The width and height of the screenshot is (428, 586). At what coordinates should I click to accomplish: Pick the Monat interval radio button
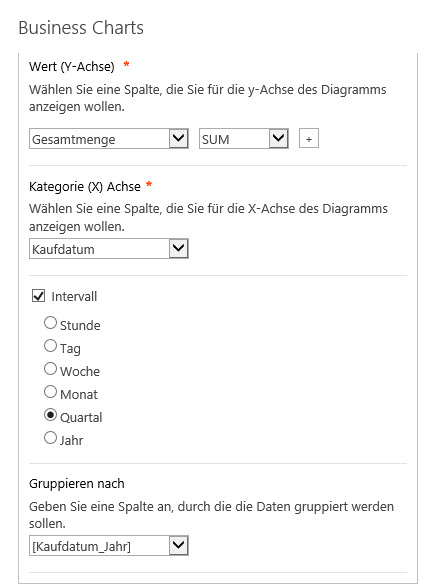[50, 392]
